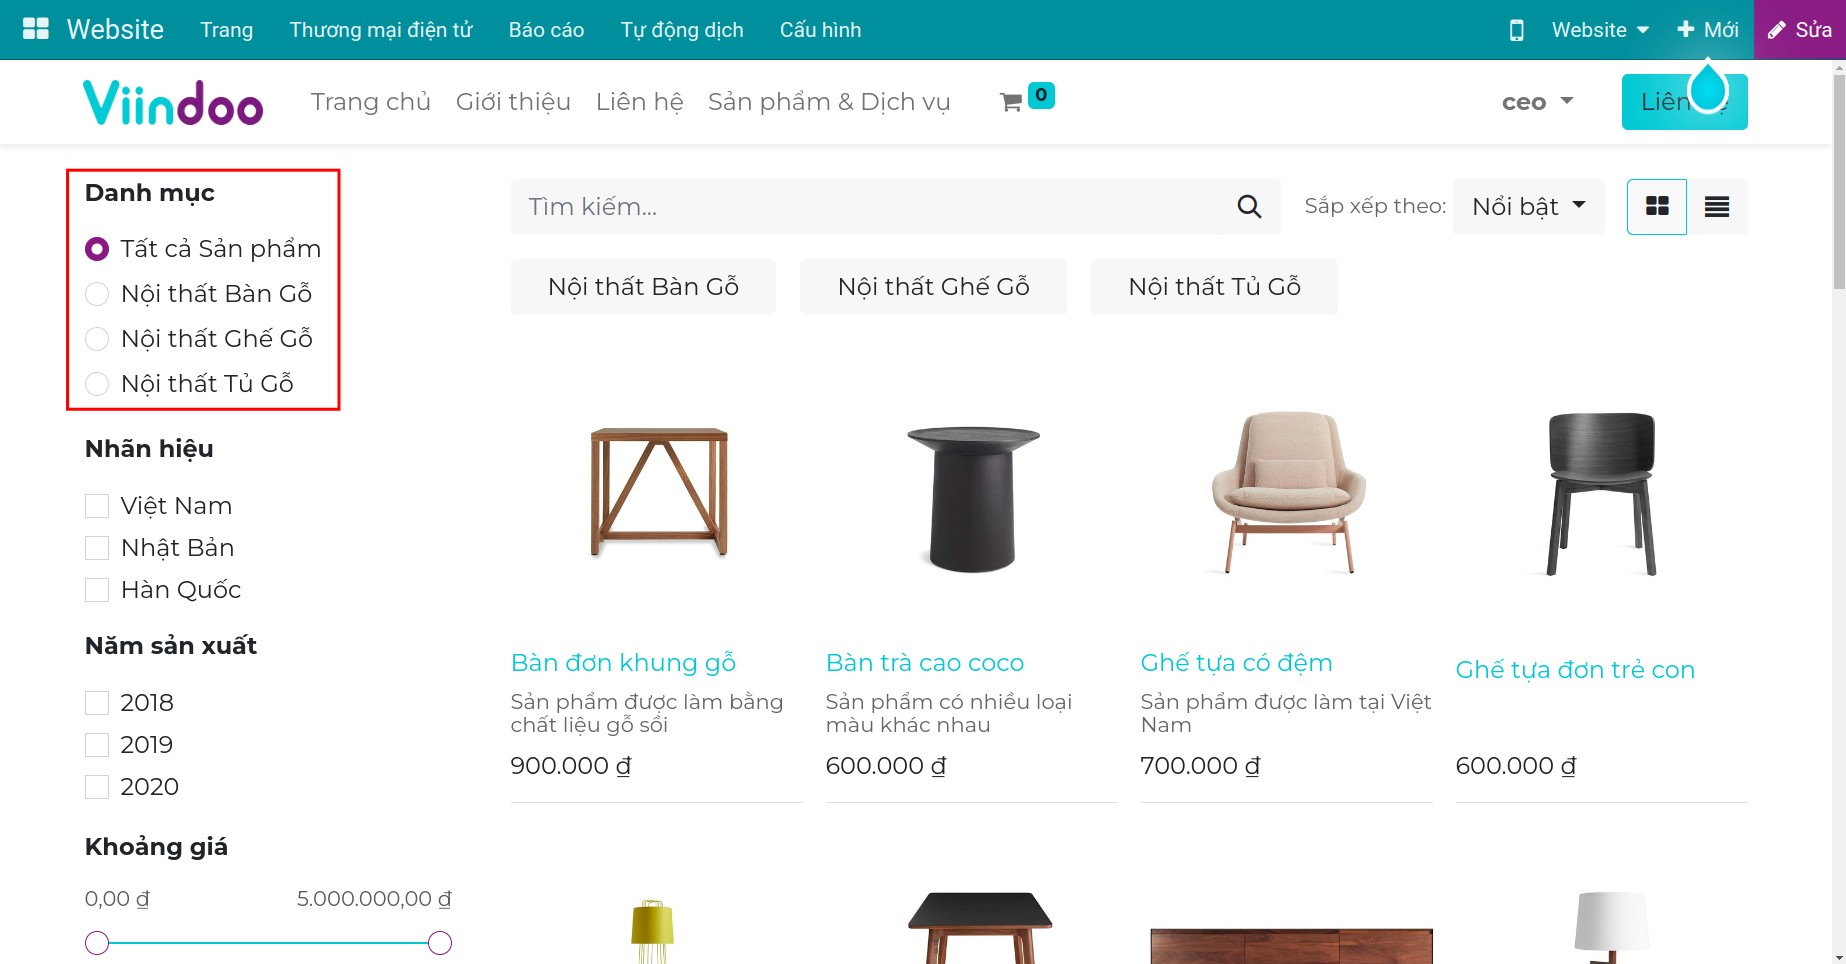Click the mobile preview phone icon
This screenshot has width=1846, height=964.
(x=1516, y=30)
